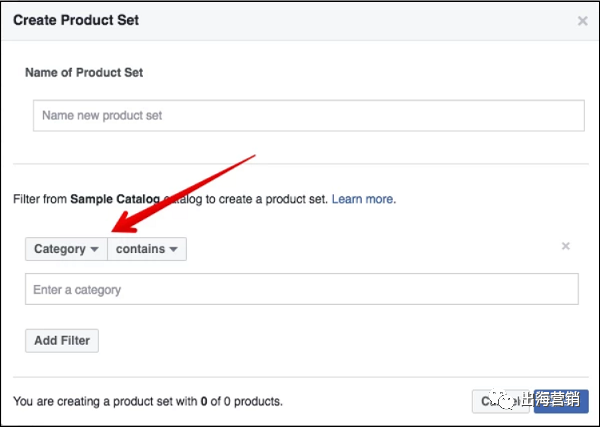Close the Create Product Set dialog
This screenshot has height=427, width=600.
point(583,20)
